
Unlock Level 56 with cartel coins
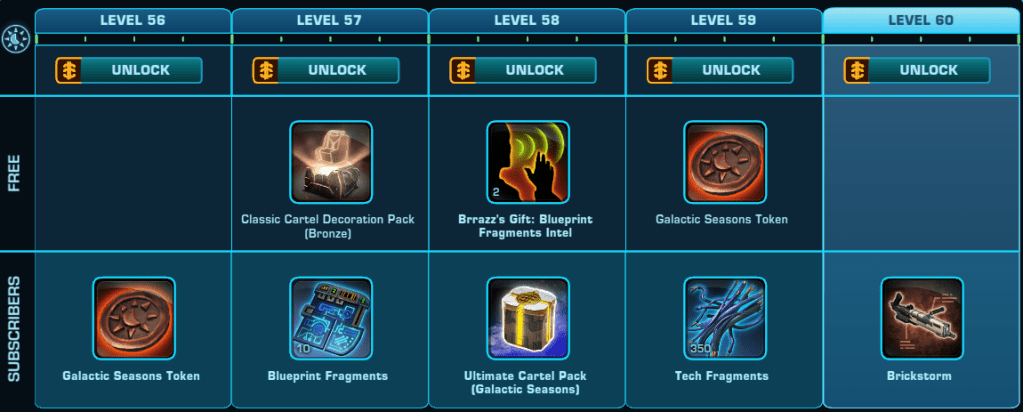coord(129,71)
